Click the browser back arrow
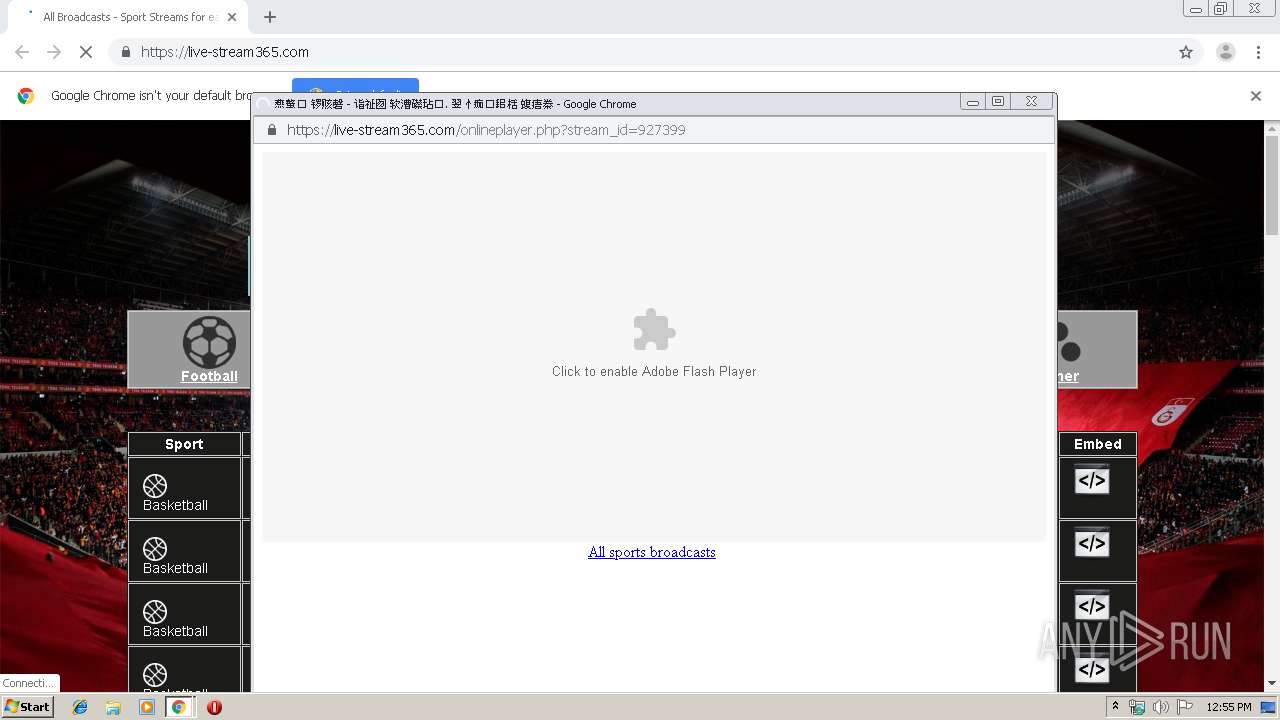 (x=22, y=52)
